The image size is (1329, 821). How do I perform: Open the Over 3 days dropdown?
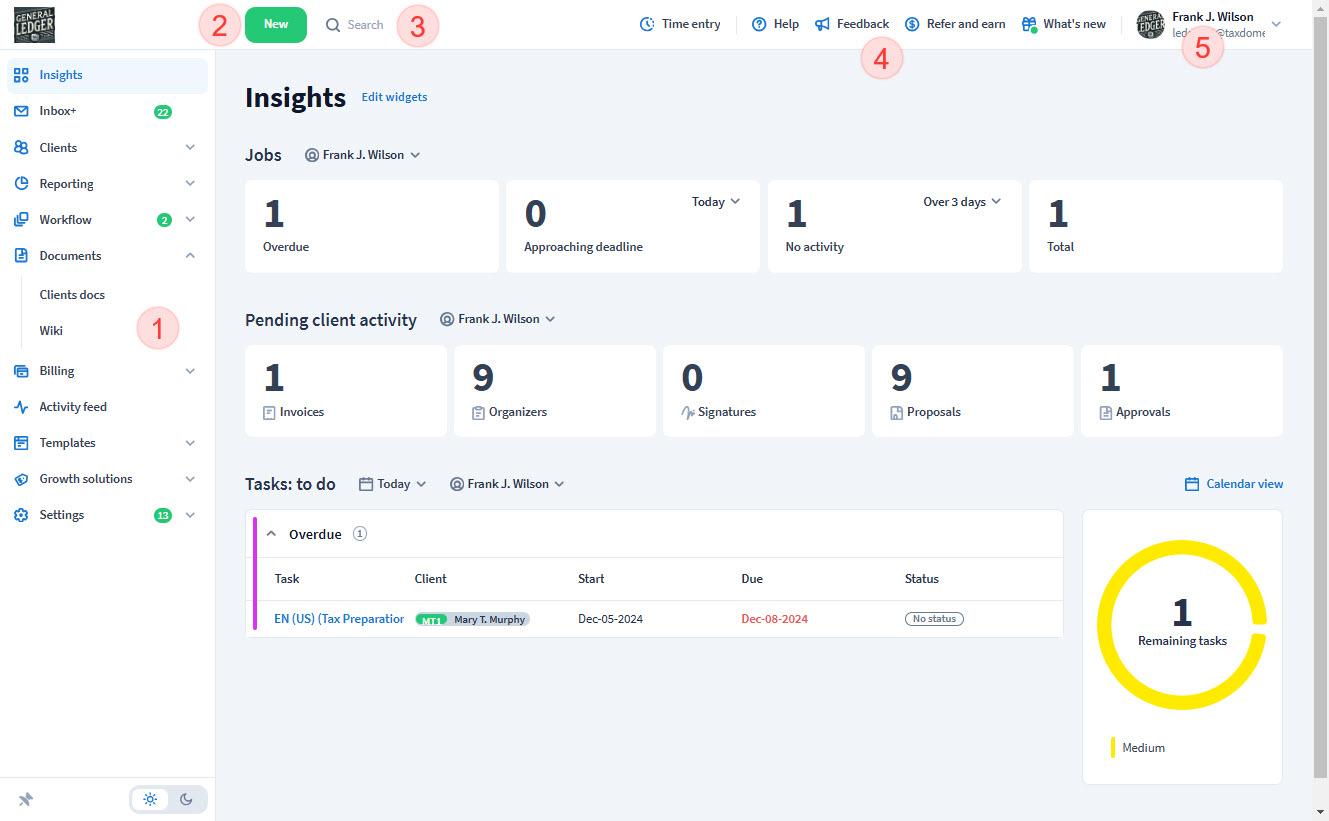click(x=961, y=202)
